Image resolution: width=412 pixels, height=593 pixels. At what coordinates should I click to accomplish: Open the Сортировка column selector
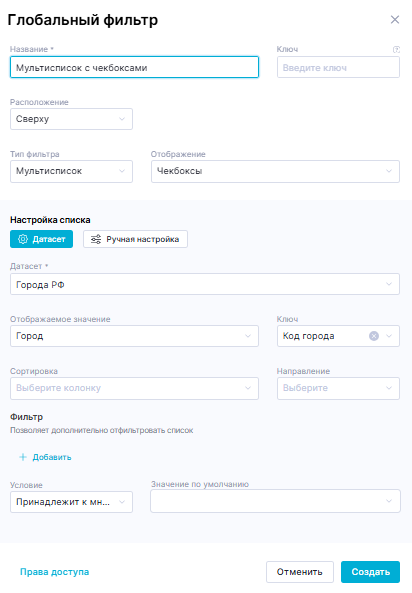point(134,388)
